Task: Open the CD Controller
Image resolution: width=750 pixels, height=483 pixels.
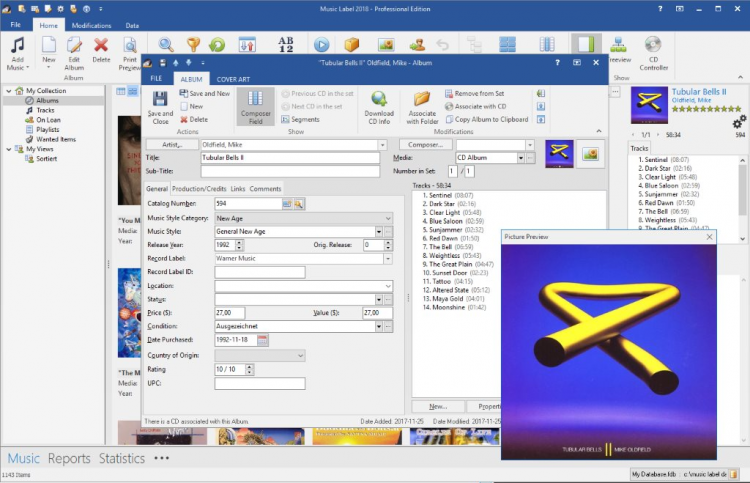Action: point(653,53)
